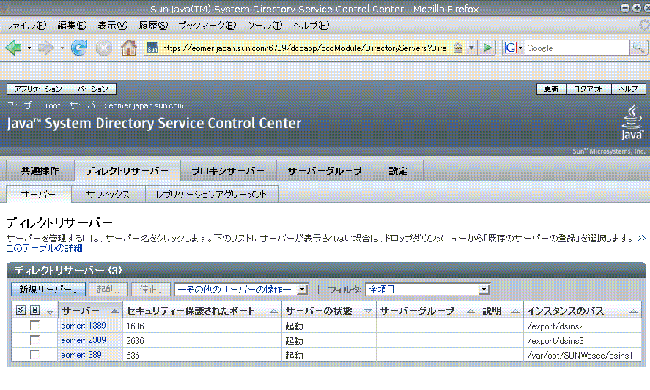Open the 表示 menu
Viewport: 650px width, 390px height.
click(x=112, y=26)
